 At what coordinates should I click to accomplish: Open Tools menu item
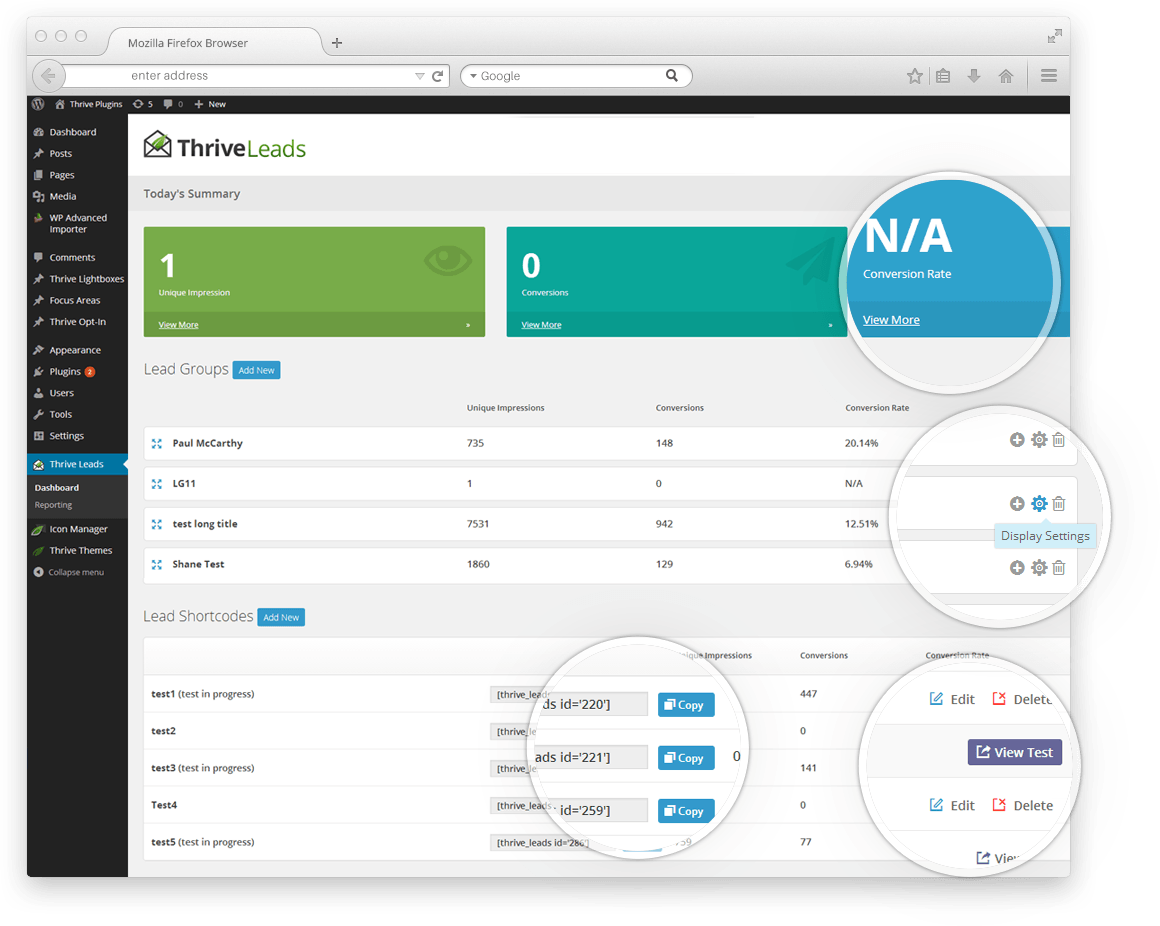(61, 414)
